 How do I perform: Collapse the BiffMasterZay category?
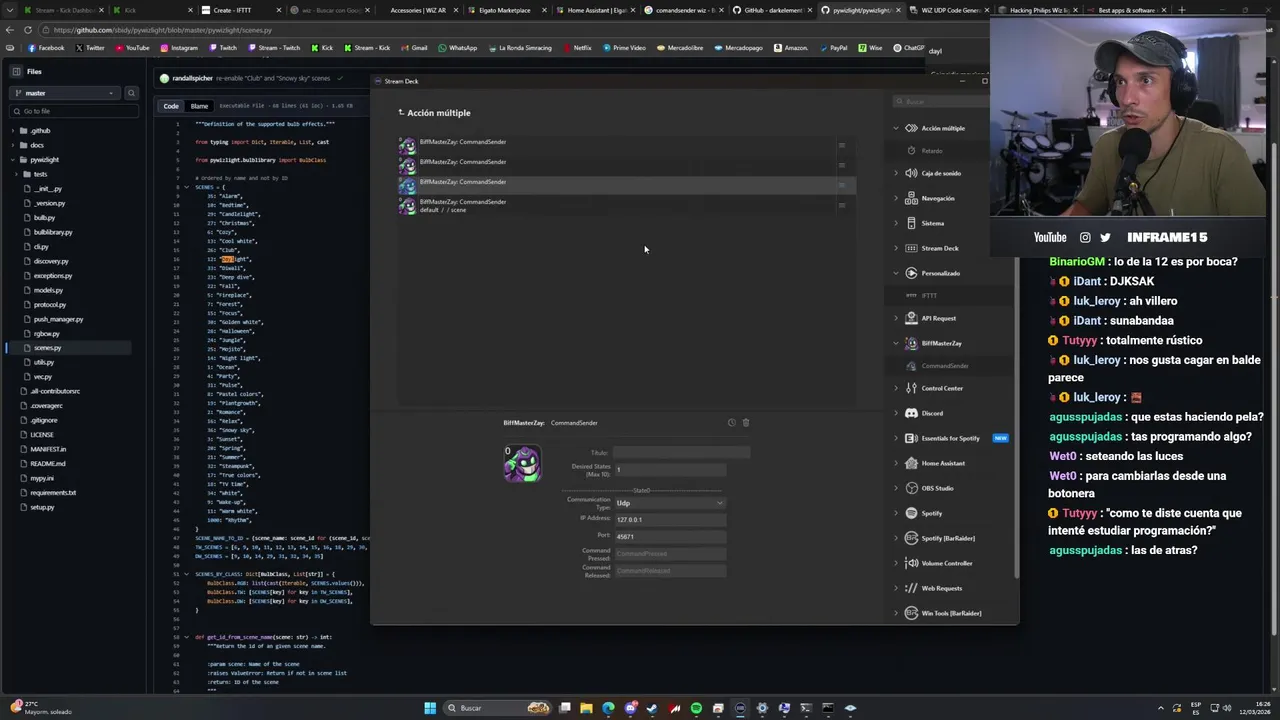pyautogui.click(x=896, y=343)
